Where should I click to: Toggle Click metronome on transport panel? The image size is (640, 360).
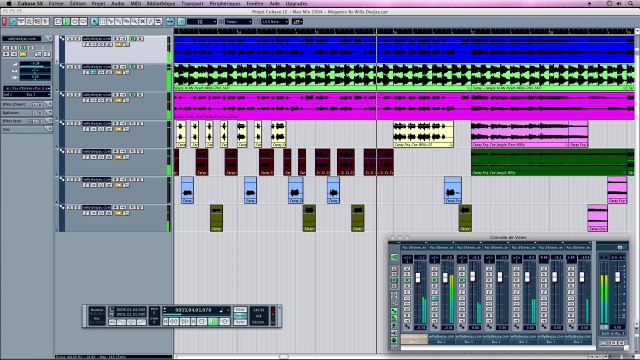click(240, 309)
